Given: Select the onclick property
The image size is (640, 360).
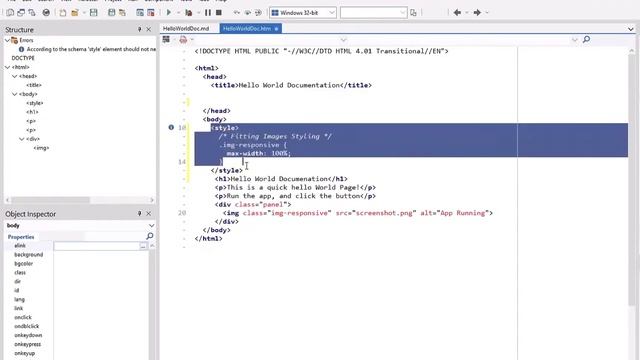Looking at the screenshot, I should [23, 317].
